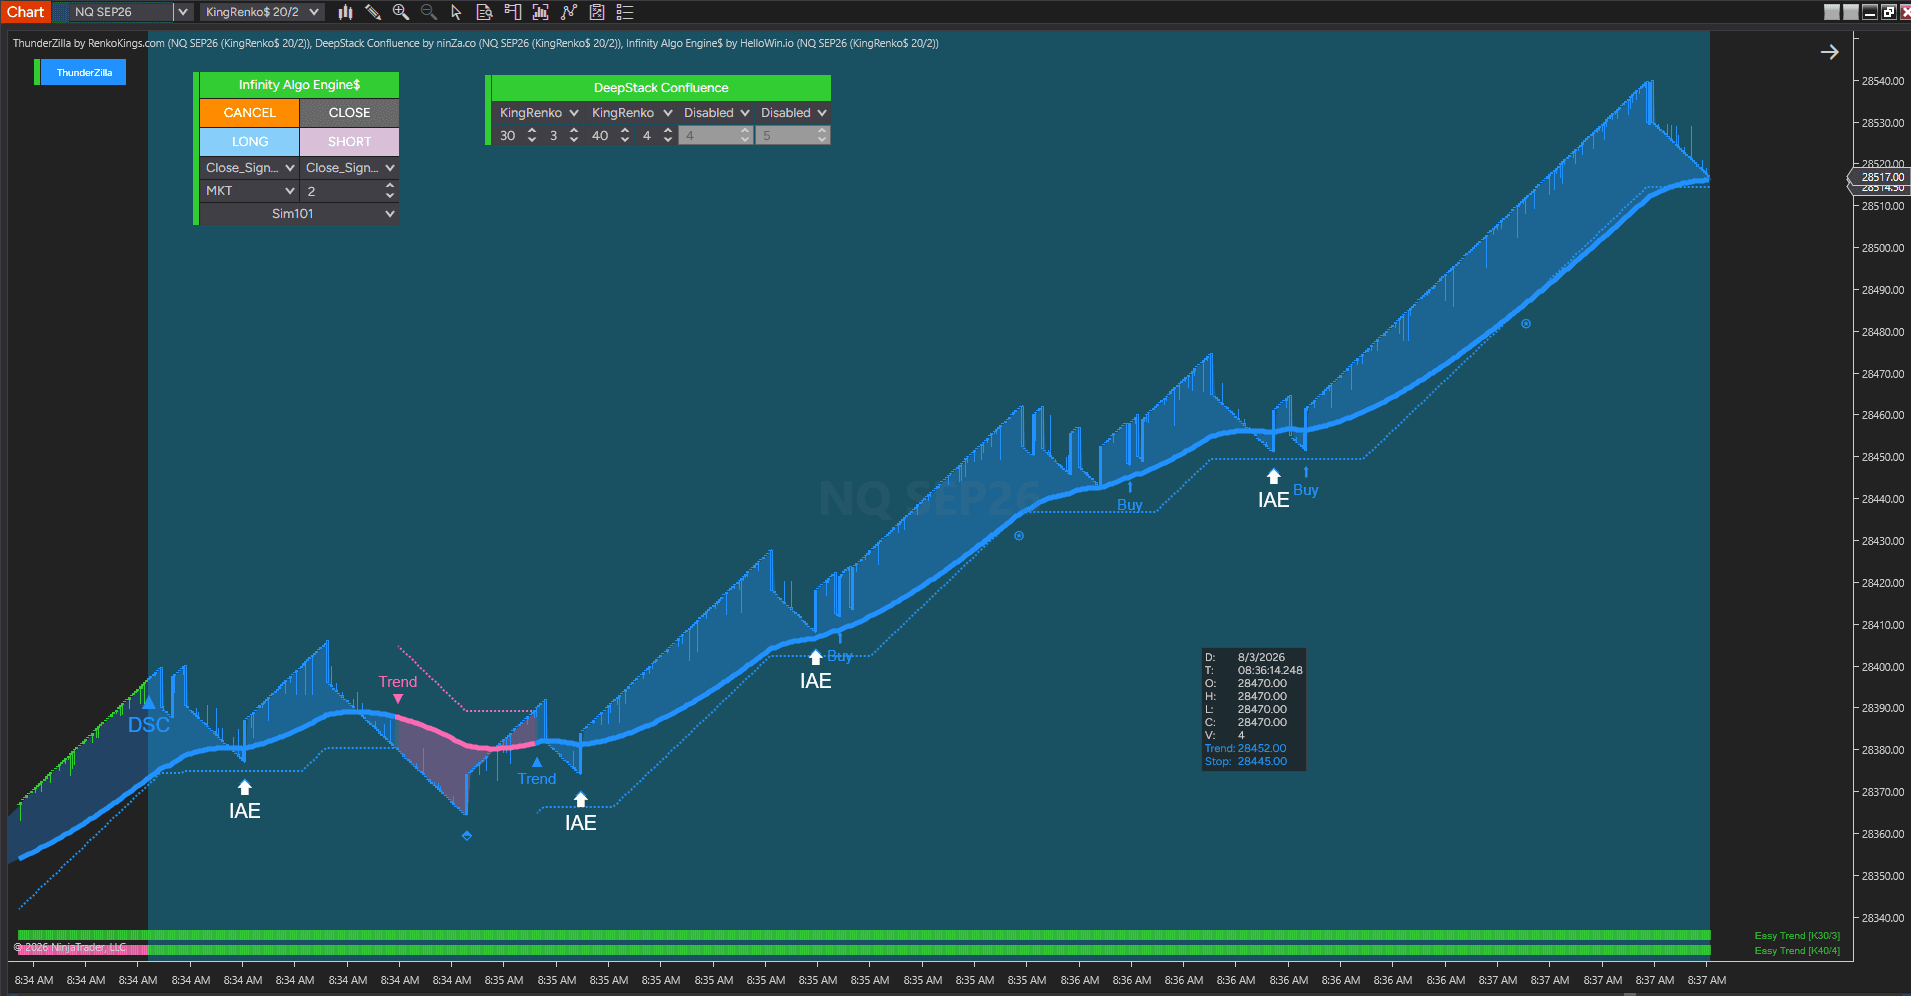The width and height of the screenshot is (1911, 996).
Task: Click the zoom in magnifier icon
Action: click(x=401, y=12)
